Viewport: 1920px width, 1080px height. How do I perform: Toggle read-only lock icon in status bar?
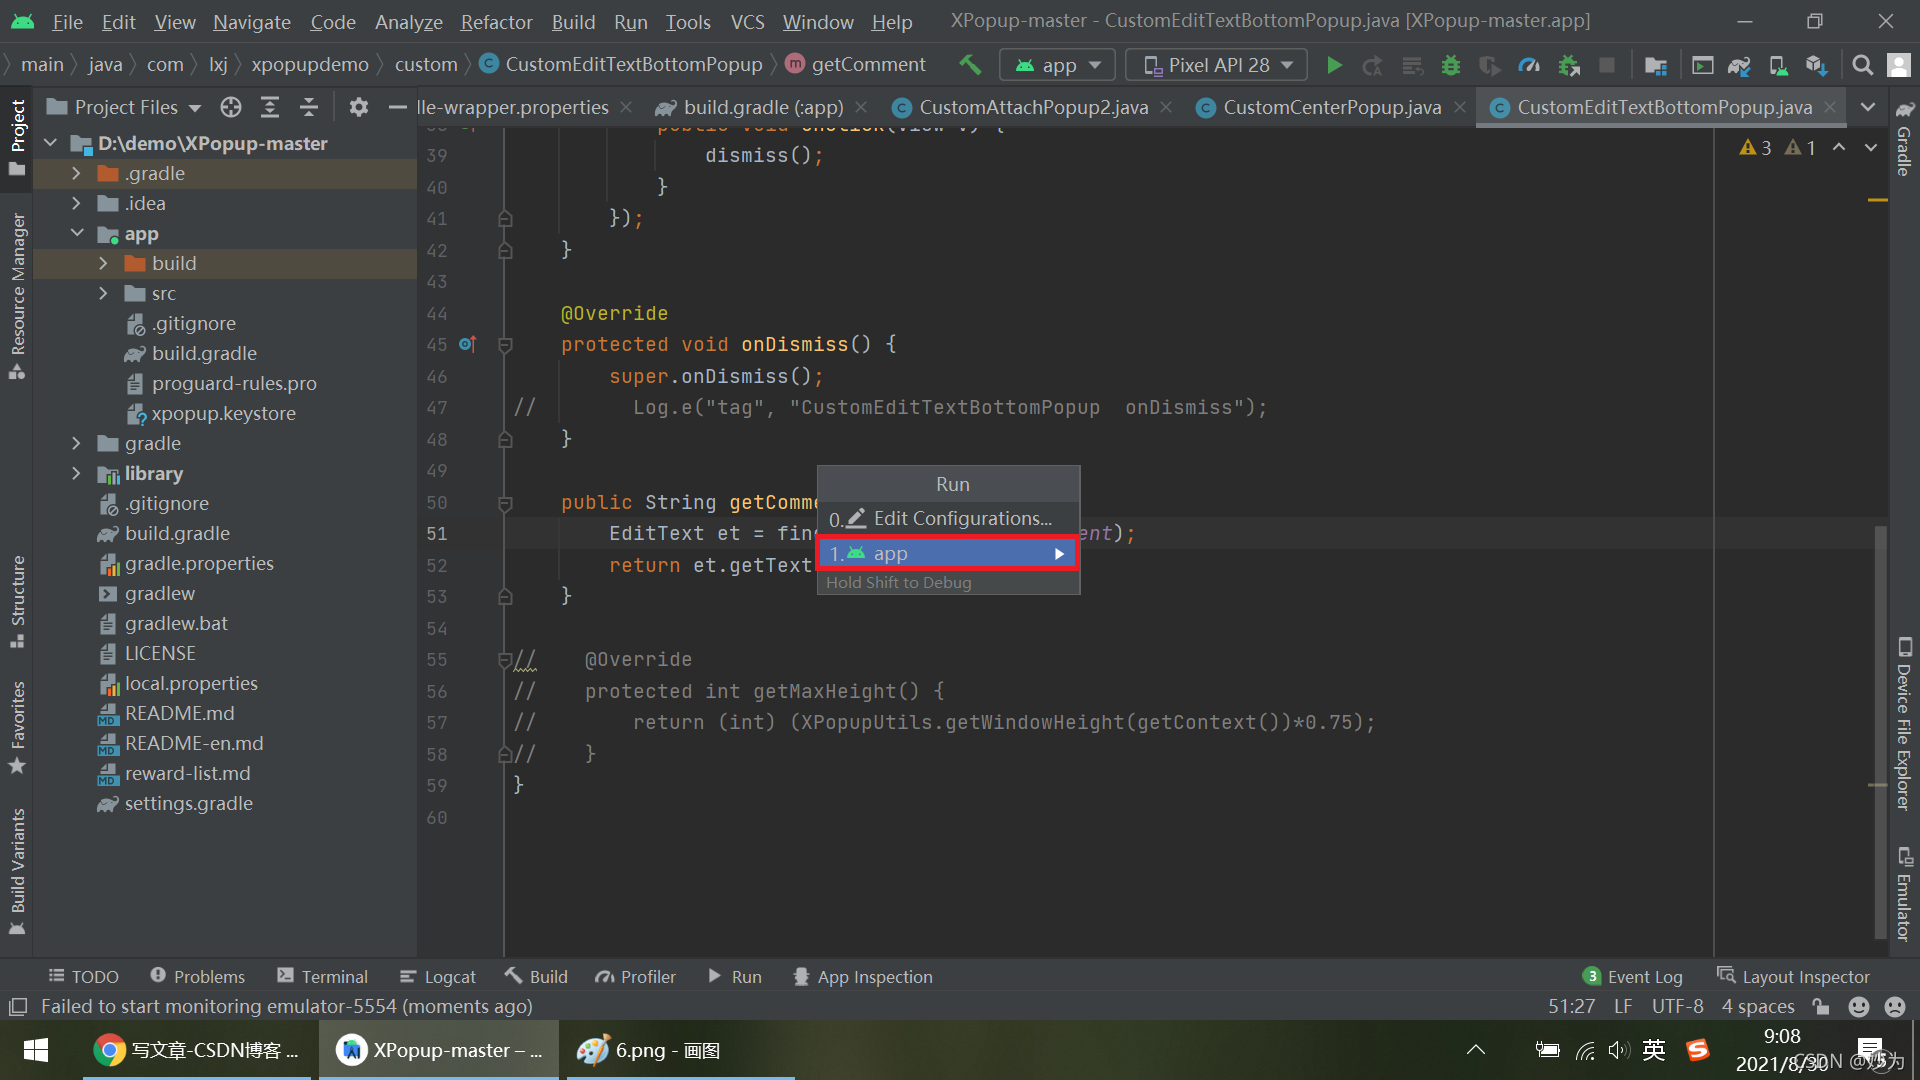[x=1821, y=1006]
